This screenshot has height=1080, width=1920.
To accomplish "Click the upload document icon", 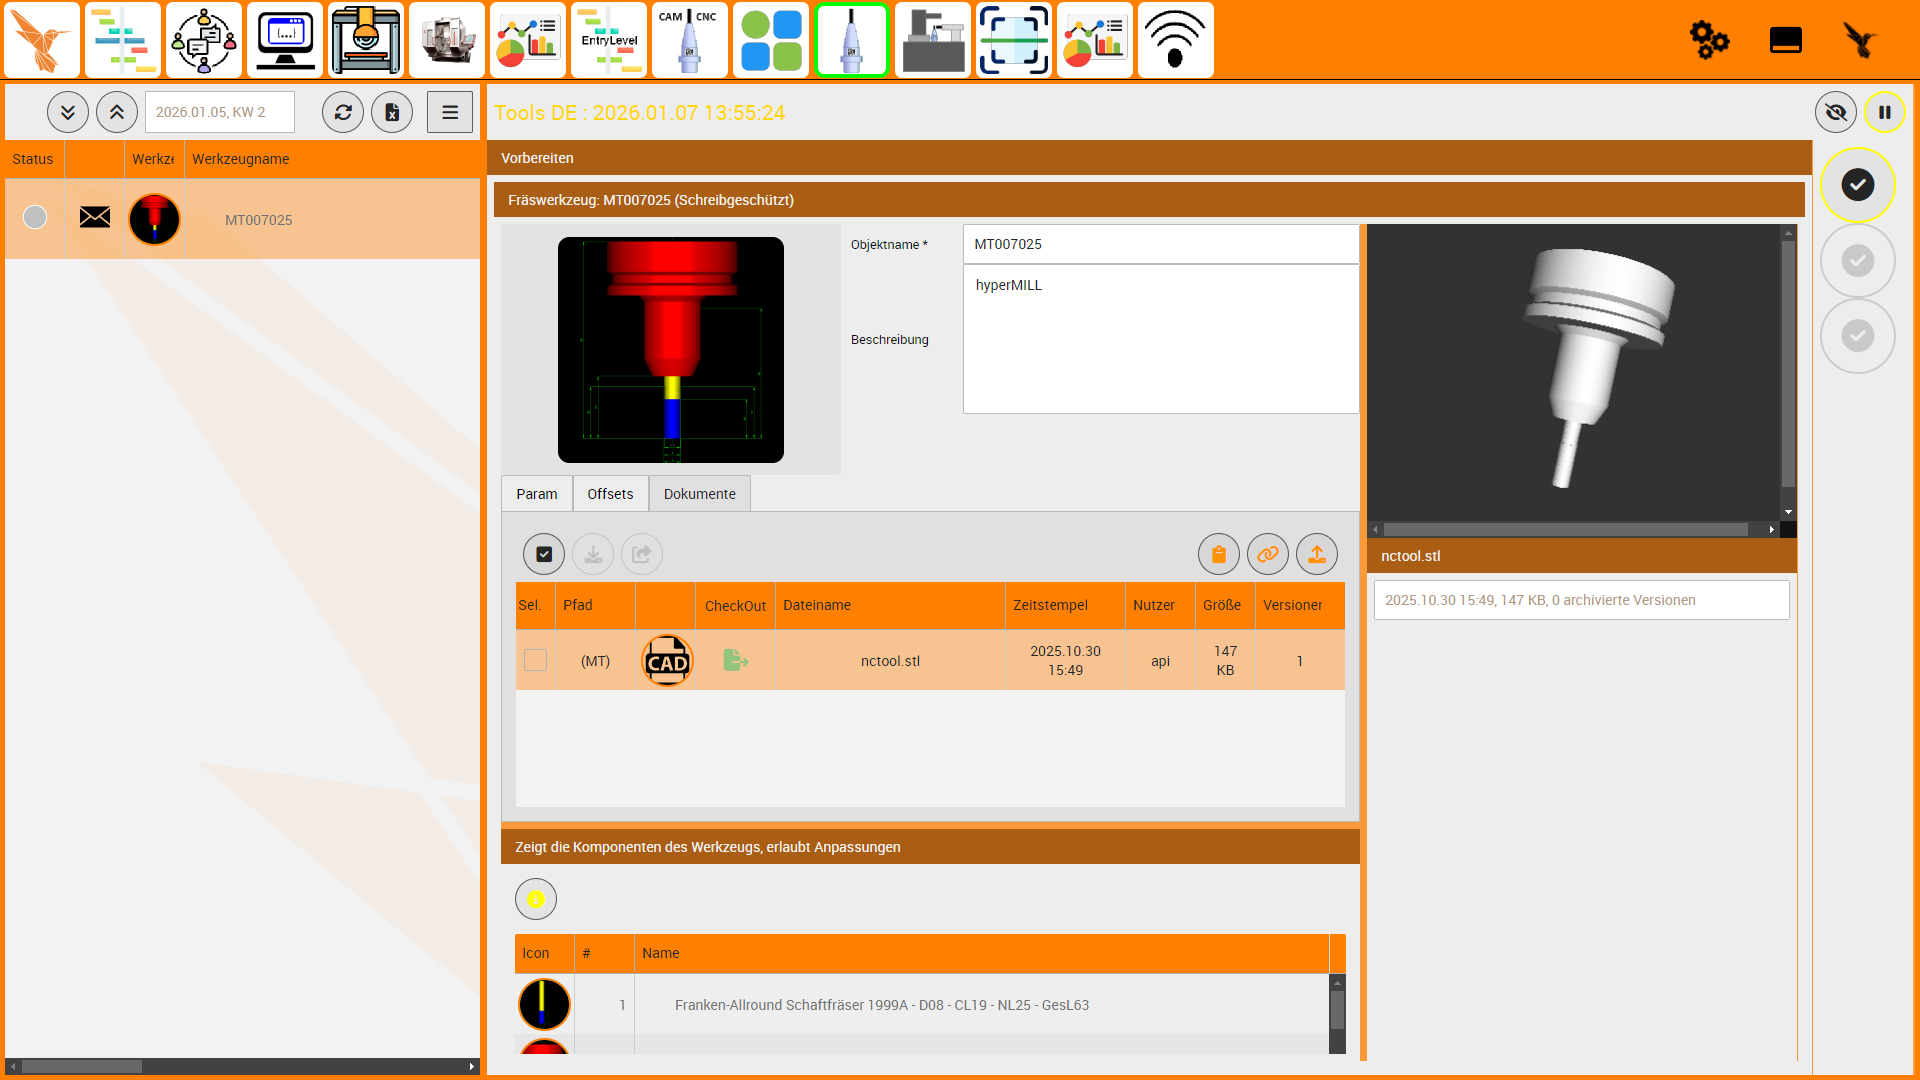I will pyautogui.click(x=1316, y=554).
